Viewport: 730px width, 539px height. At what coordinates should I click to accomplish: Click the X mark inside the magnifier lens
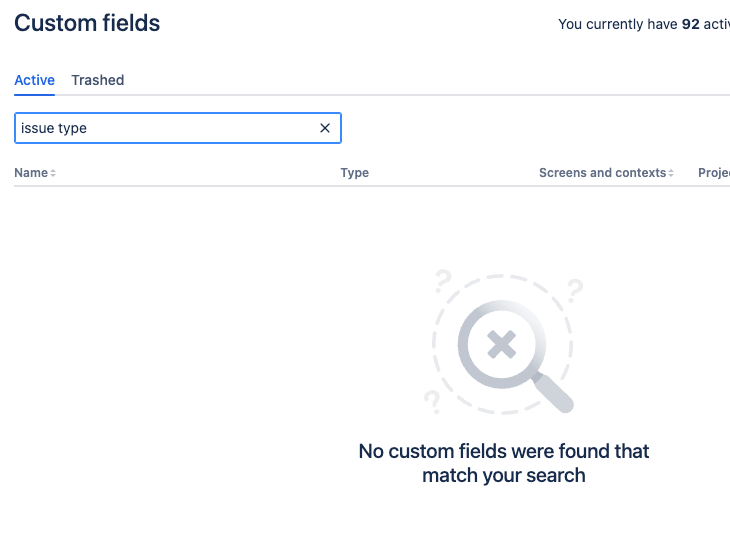pyautogui.click(x=501, y=346)
